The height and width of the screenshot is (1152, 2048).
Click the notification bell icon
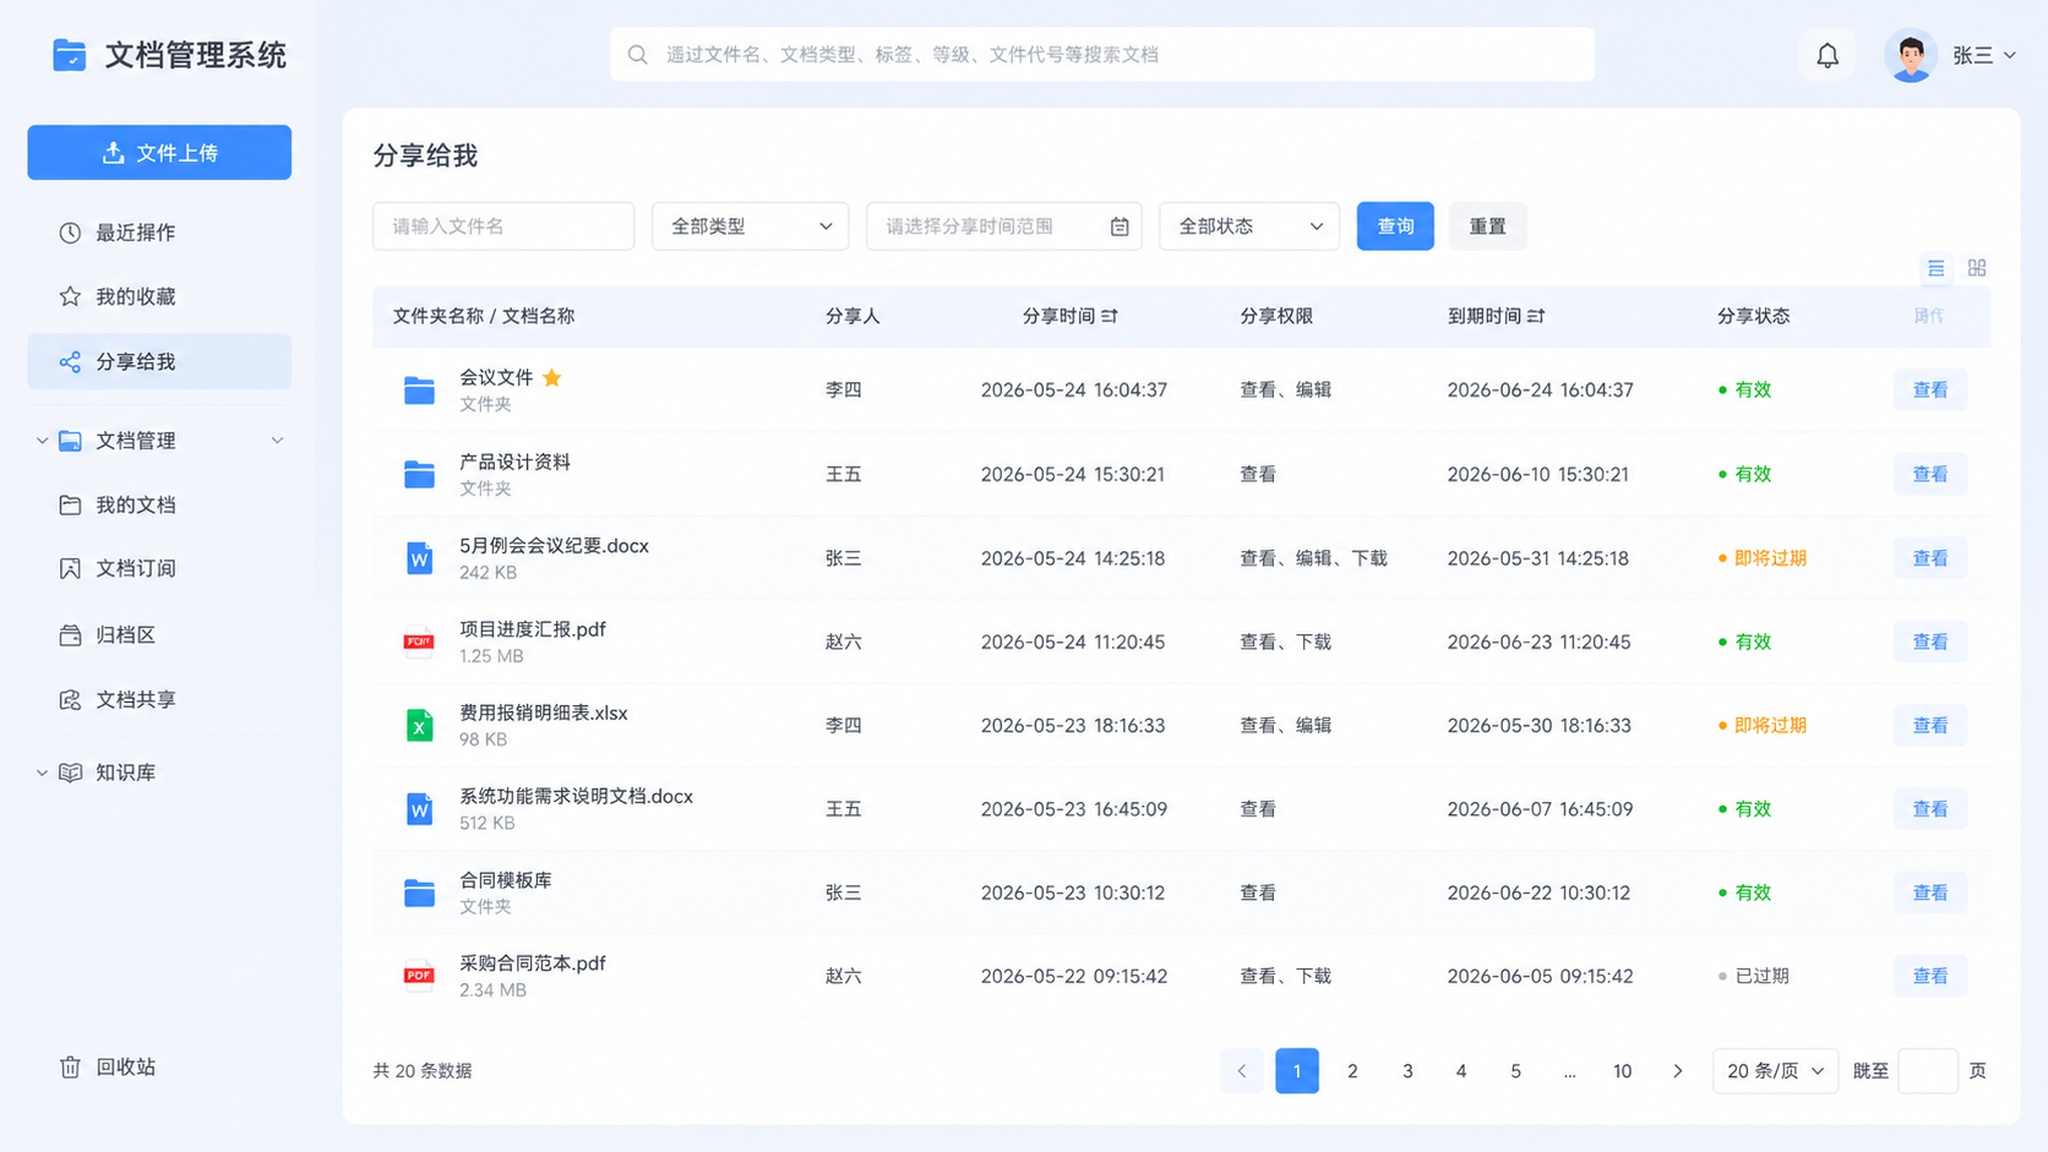coord(1827,55)
